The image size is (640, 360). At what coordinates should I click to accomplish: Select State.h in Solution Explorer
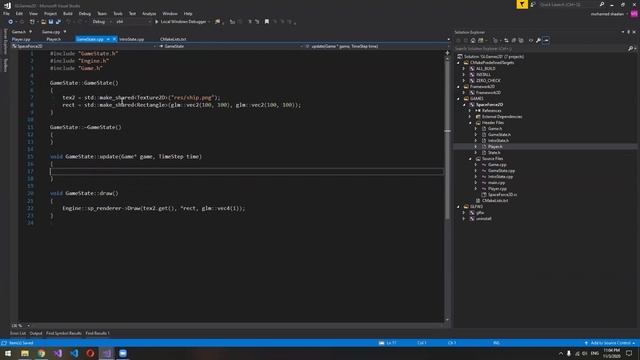(x=494, y=153)
